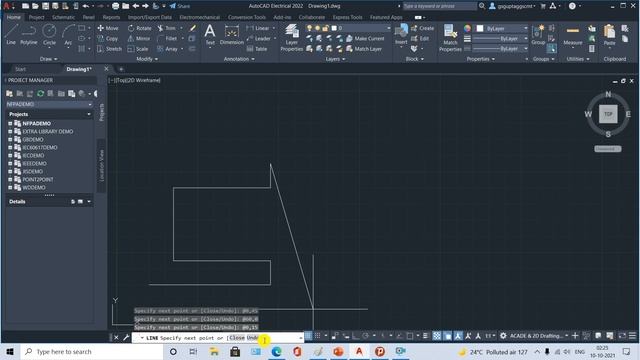640x360 pixels.
Task: Click the Plot printer icon in quick access toolbar
Action: (x=116, y=6)
